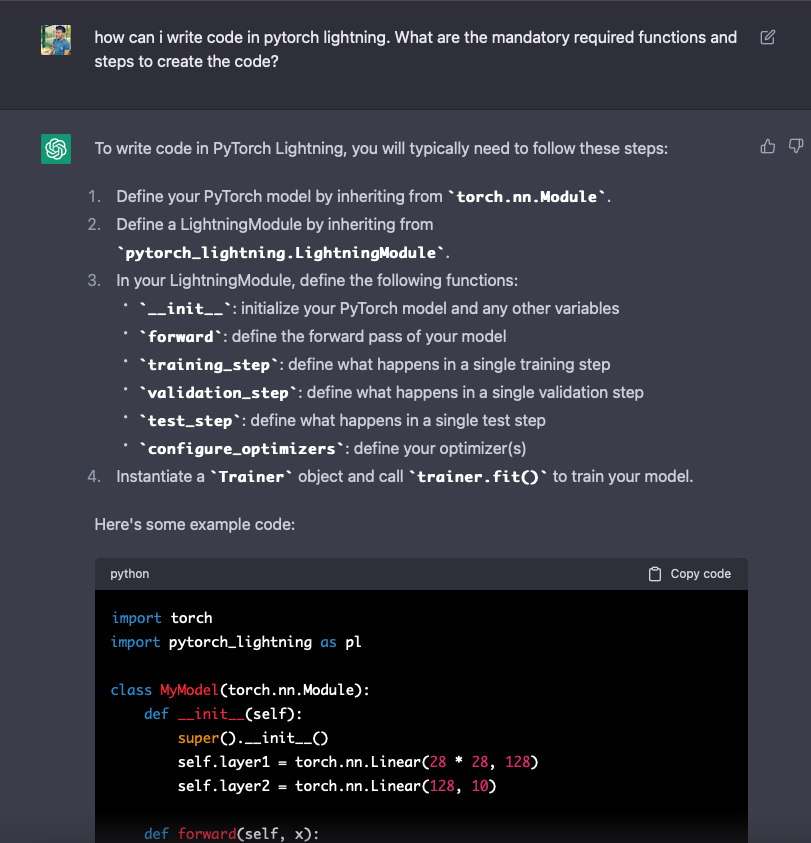Click the clipboard icon in code header
811x843 pixels.
point(655,574)
